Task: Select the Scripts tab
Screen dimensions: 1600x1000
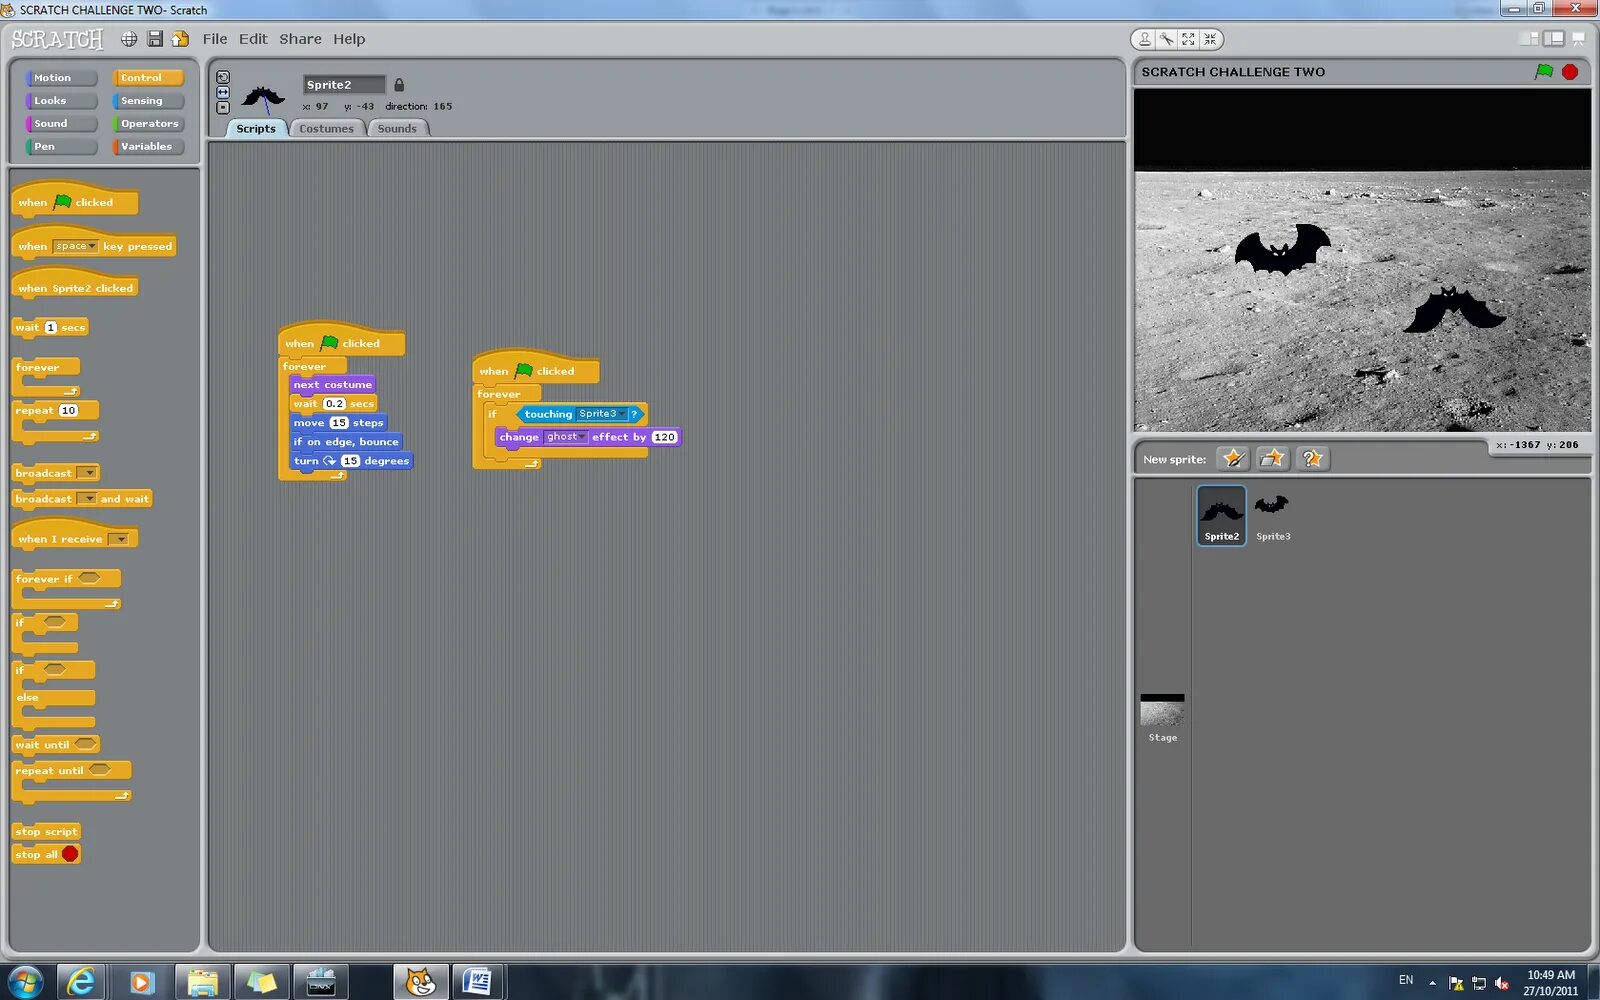Action: (256, 129)
